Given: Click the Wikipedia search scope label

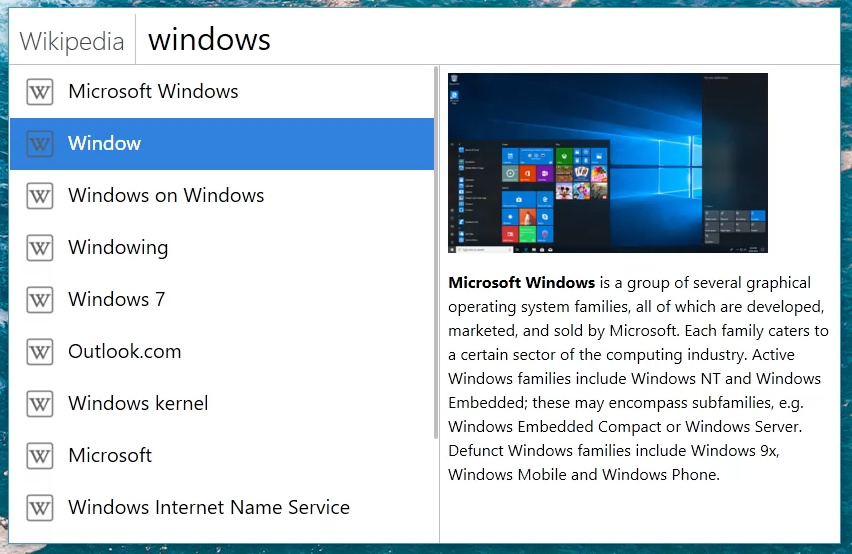Looking at the screenshot, I should (72, 41).
